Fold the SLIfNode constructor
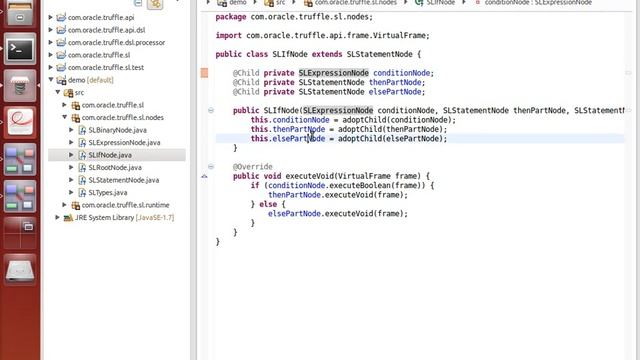 point(211,110)
